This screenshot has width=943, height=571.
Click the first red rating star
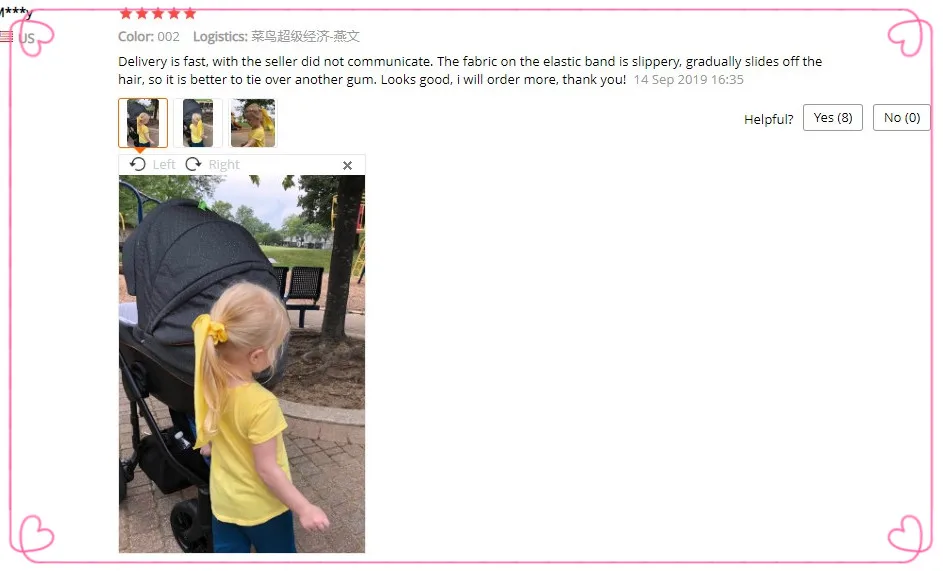[x=126, y=13]
